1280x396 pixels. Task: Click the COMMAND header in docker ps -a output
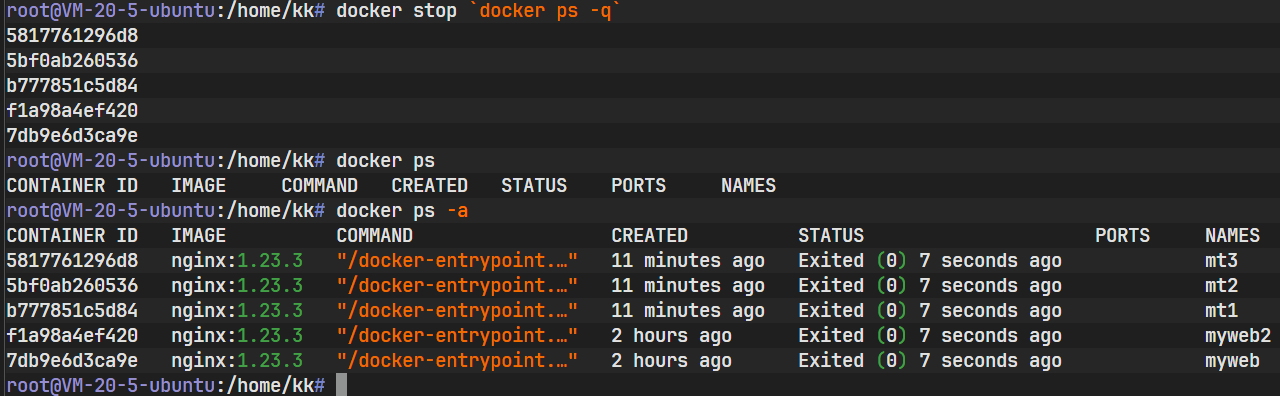375,236
